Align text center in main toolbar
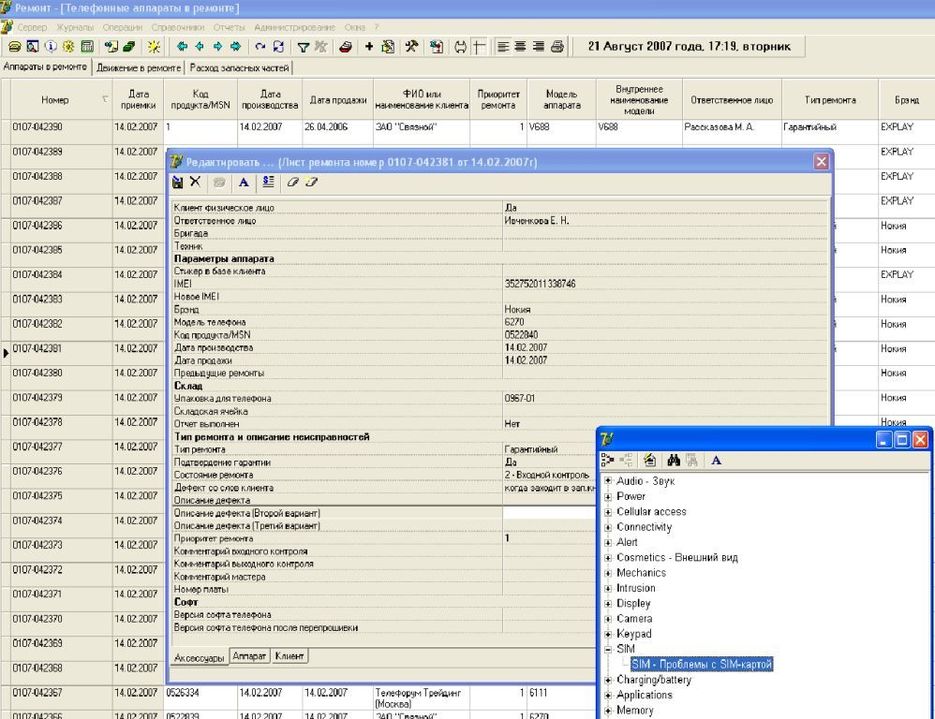935x719 pixels. coord(521,47)
